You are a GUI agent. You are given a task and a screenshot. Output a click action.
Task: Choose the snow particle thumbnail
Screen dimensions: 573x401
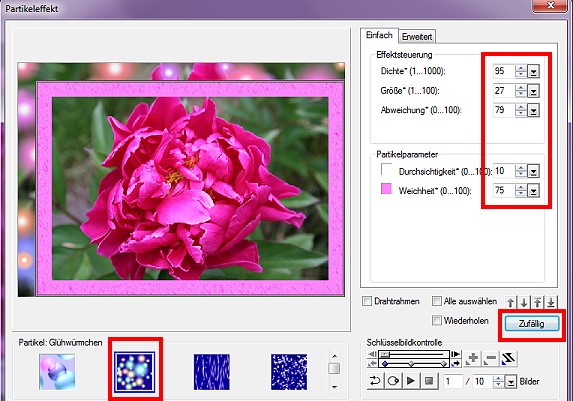coord(289,372)
